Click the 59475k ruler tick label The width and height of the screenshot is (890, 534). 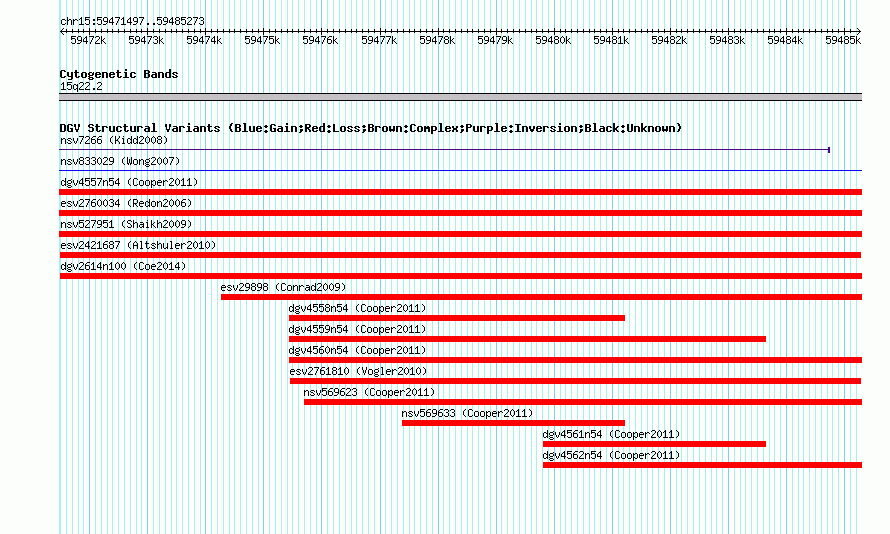point(262,41)
